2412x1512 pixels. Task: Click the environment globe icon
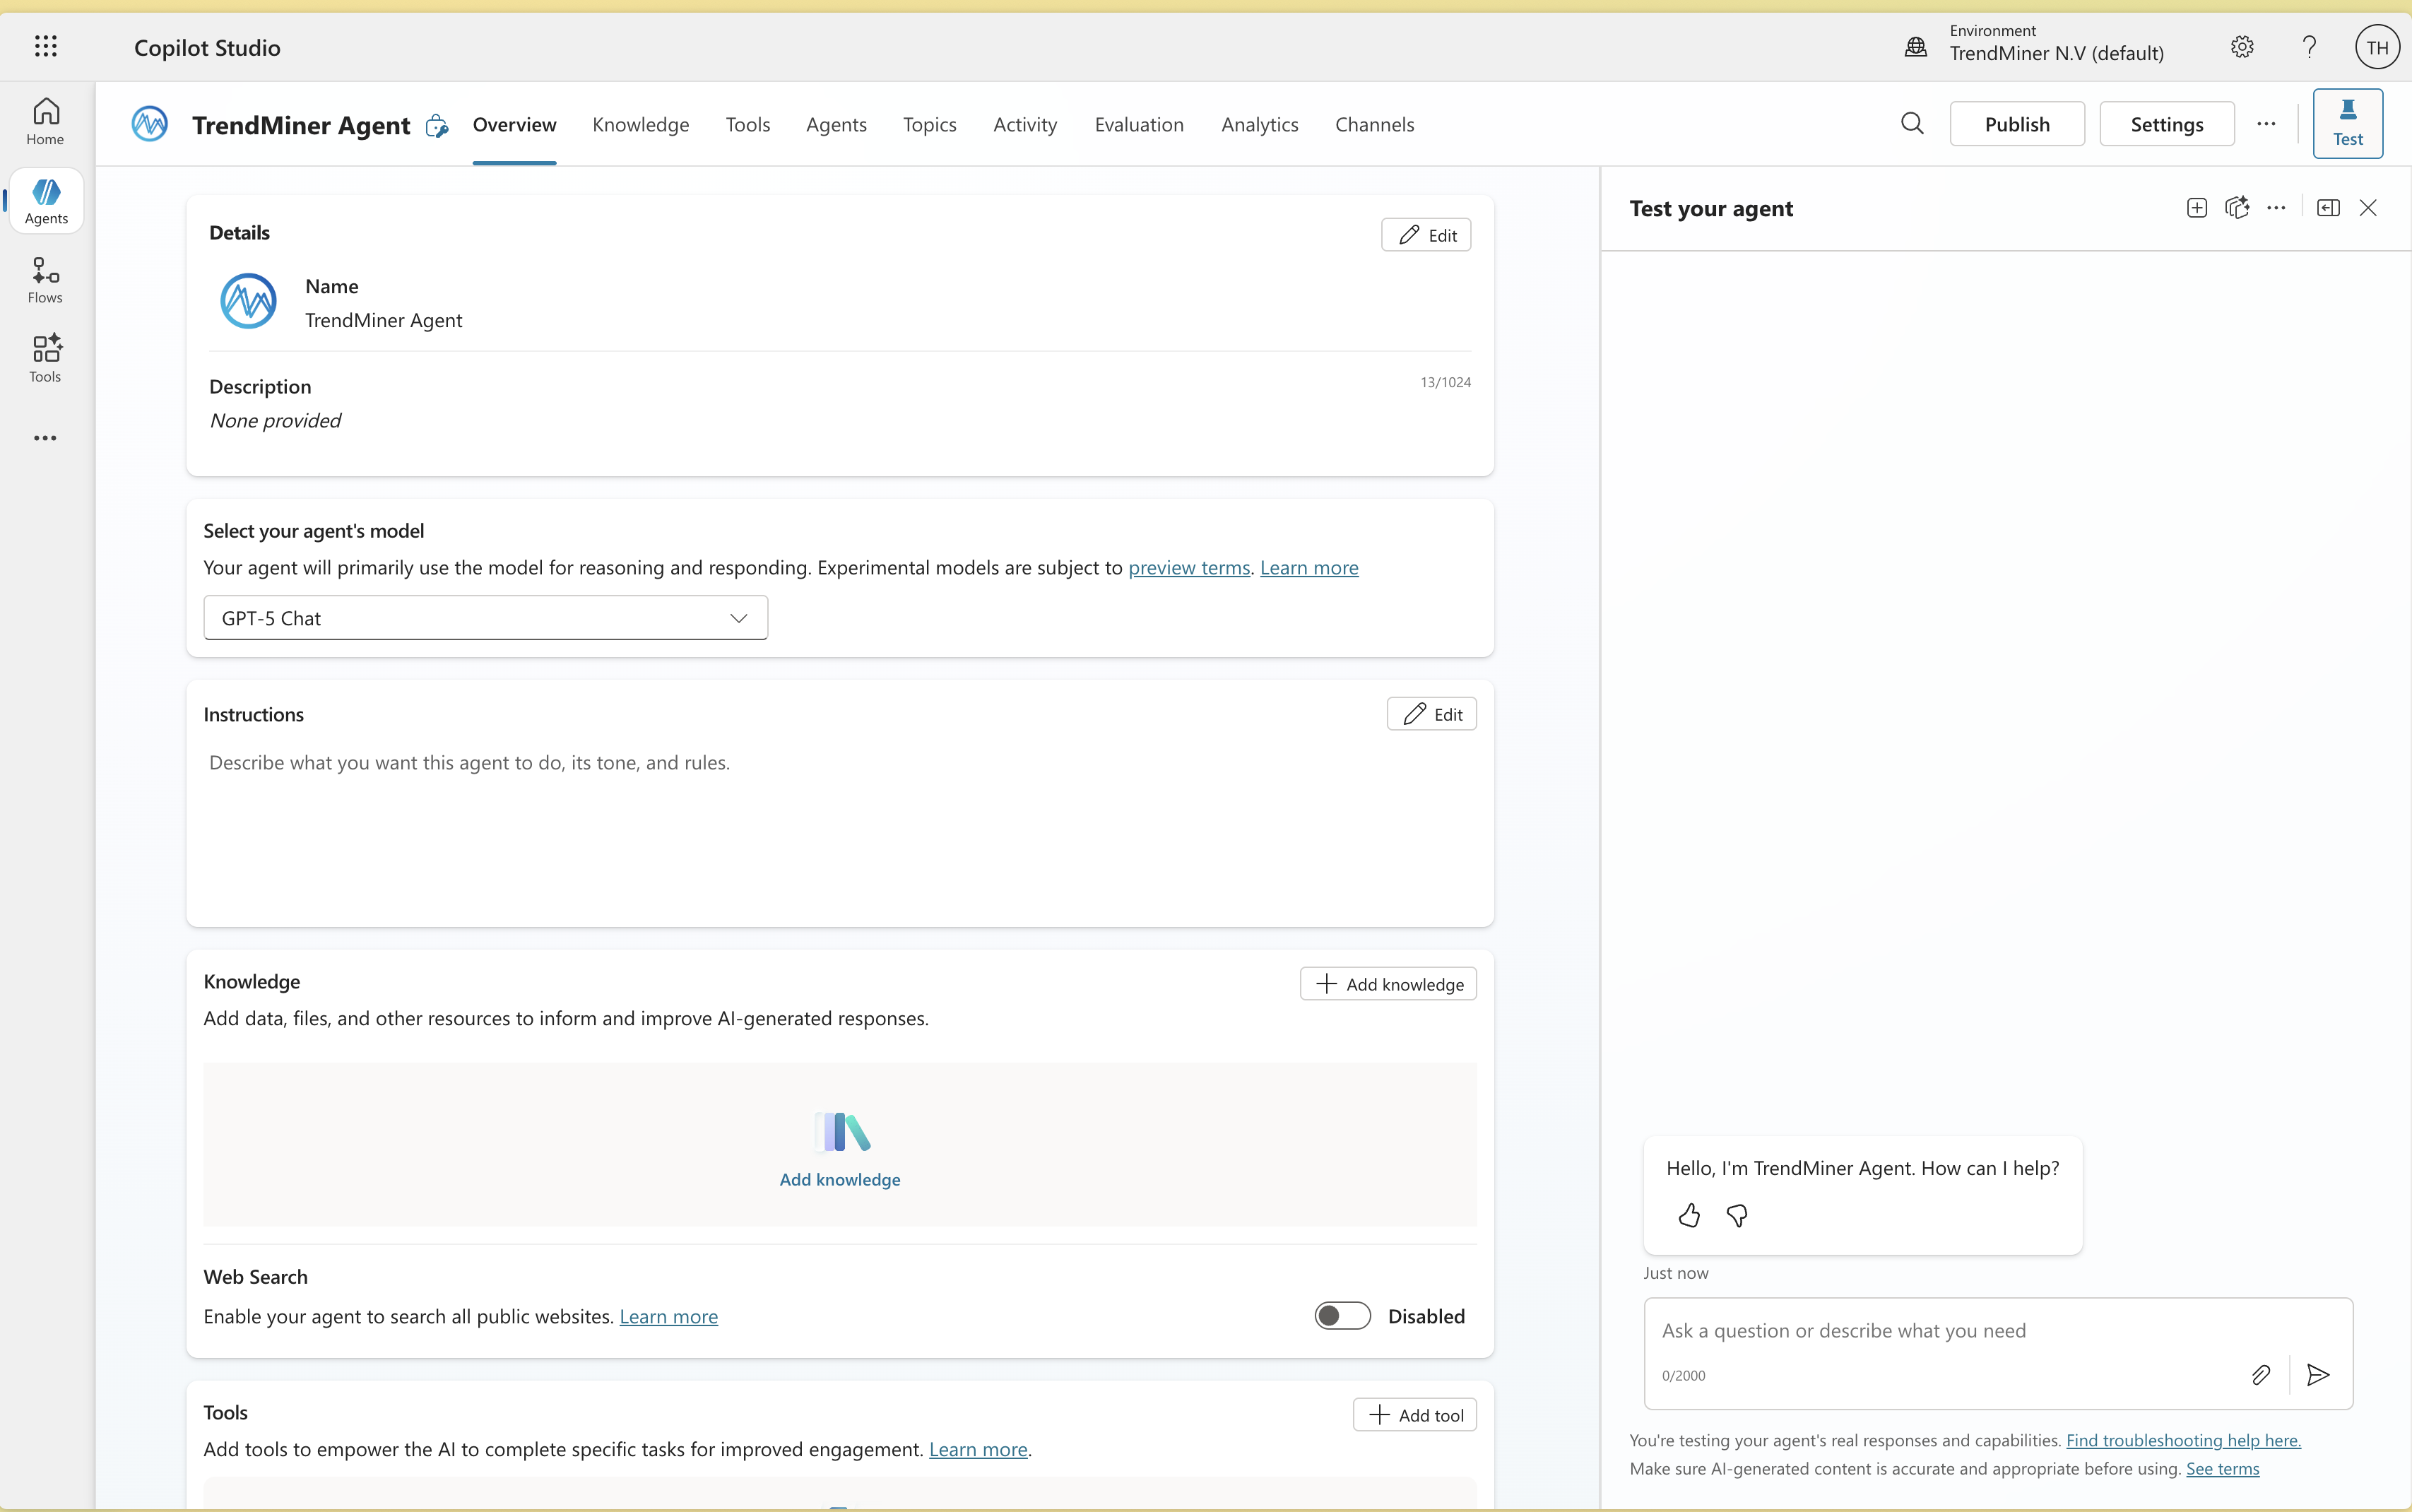(x=1915, y=47)
